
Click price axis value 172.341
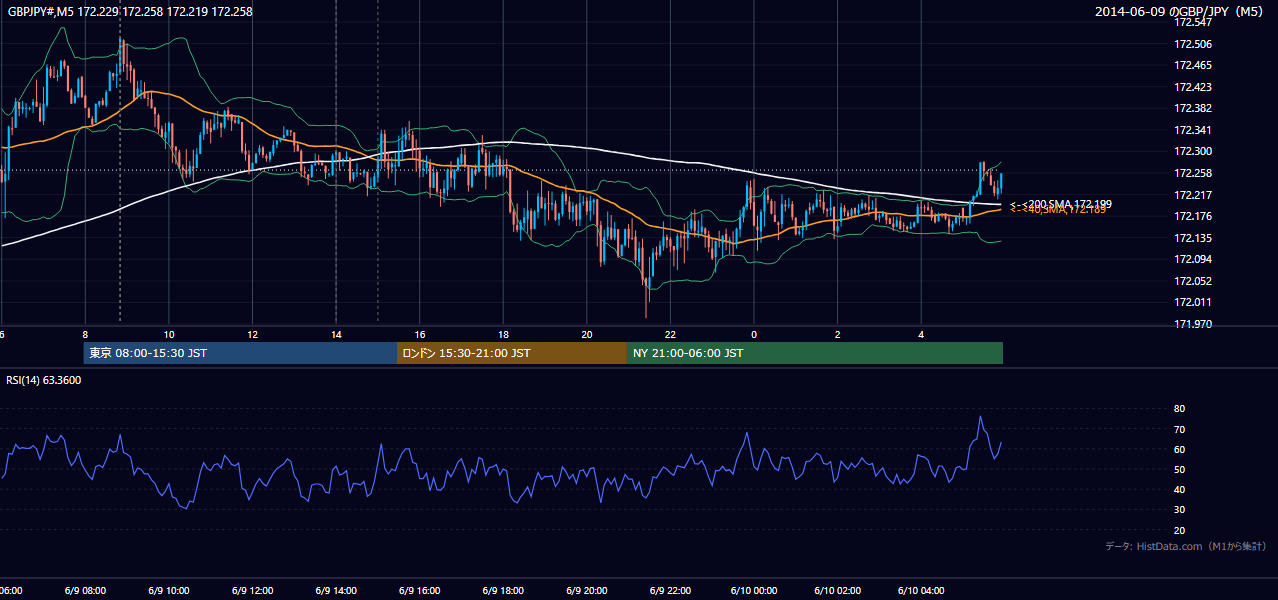coord(1192,130)
